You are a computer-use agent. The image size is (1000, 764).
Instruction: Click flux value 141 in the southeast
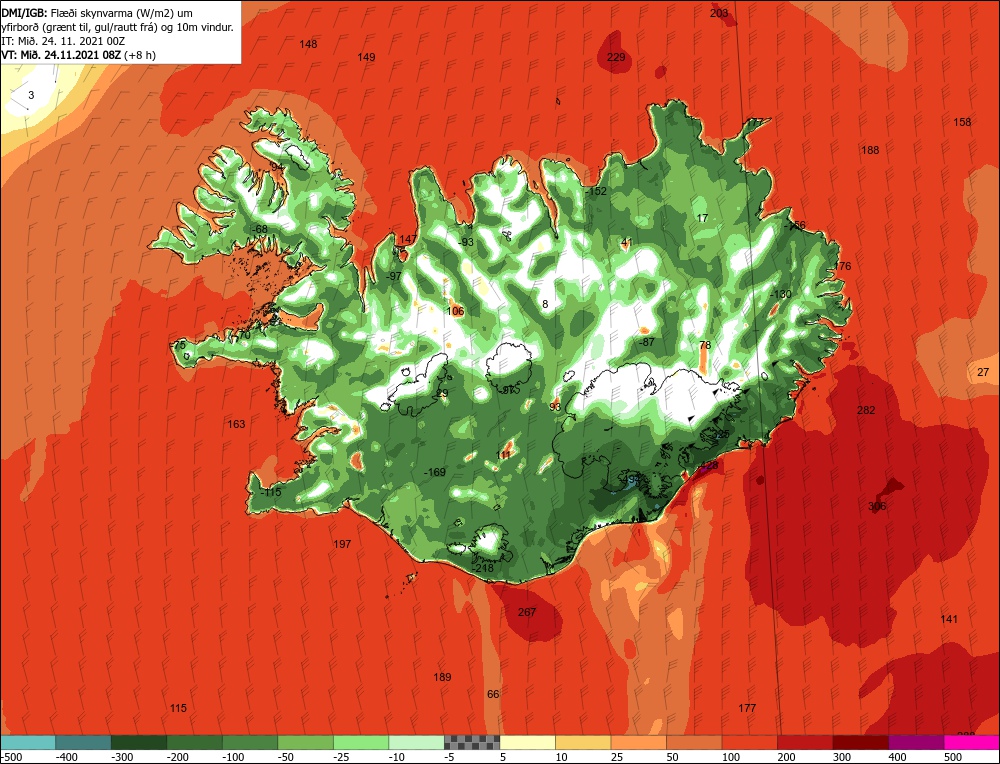949,619
